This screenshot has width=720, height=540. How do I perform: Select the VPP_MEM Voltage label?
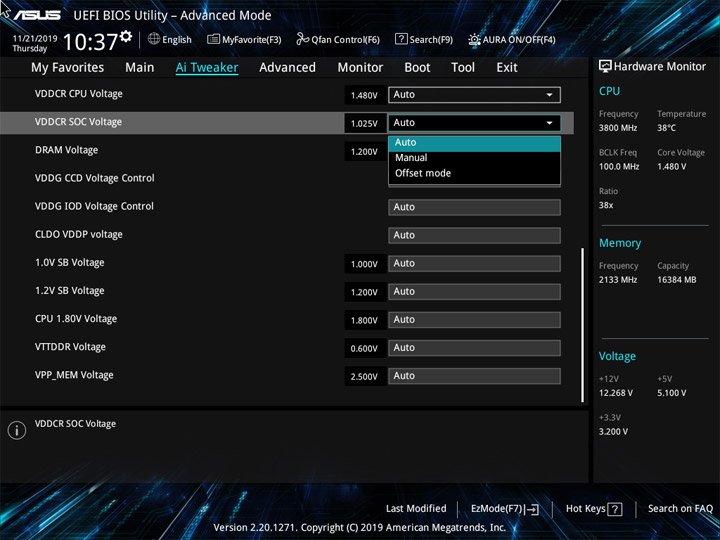click(x=74, y=375)
